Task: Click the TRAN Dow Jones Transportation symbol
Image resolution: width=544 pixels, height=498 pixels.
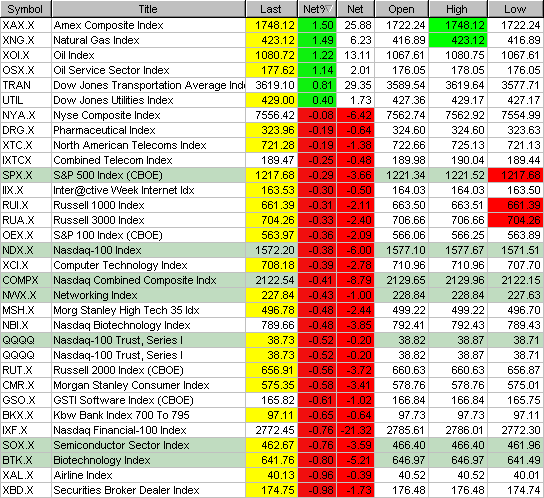Action: coord(17,85)
